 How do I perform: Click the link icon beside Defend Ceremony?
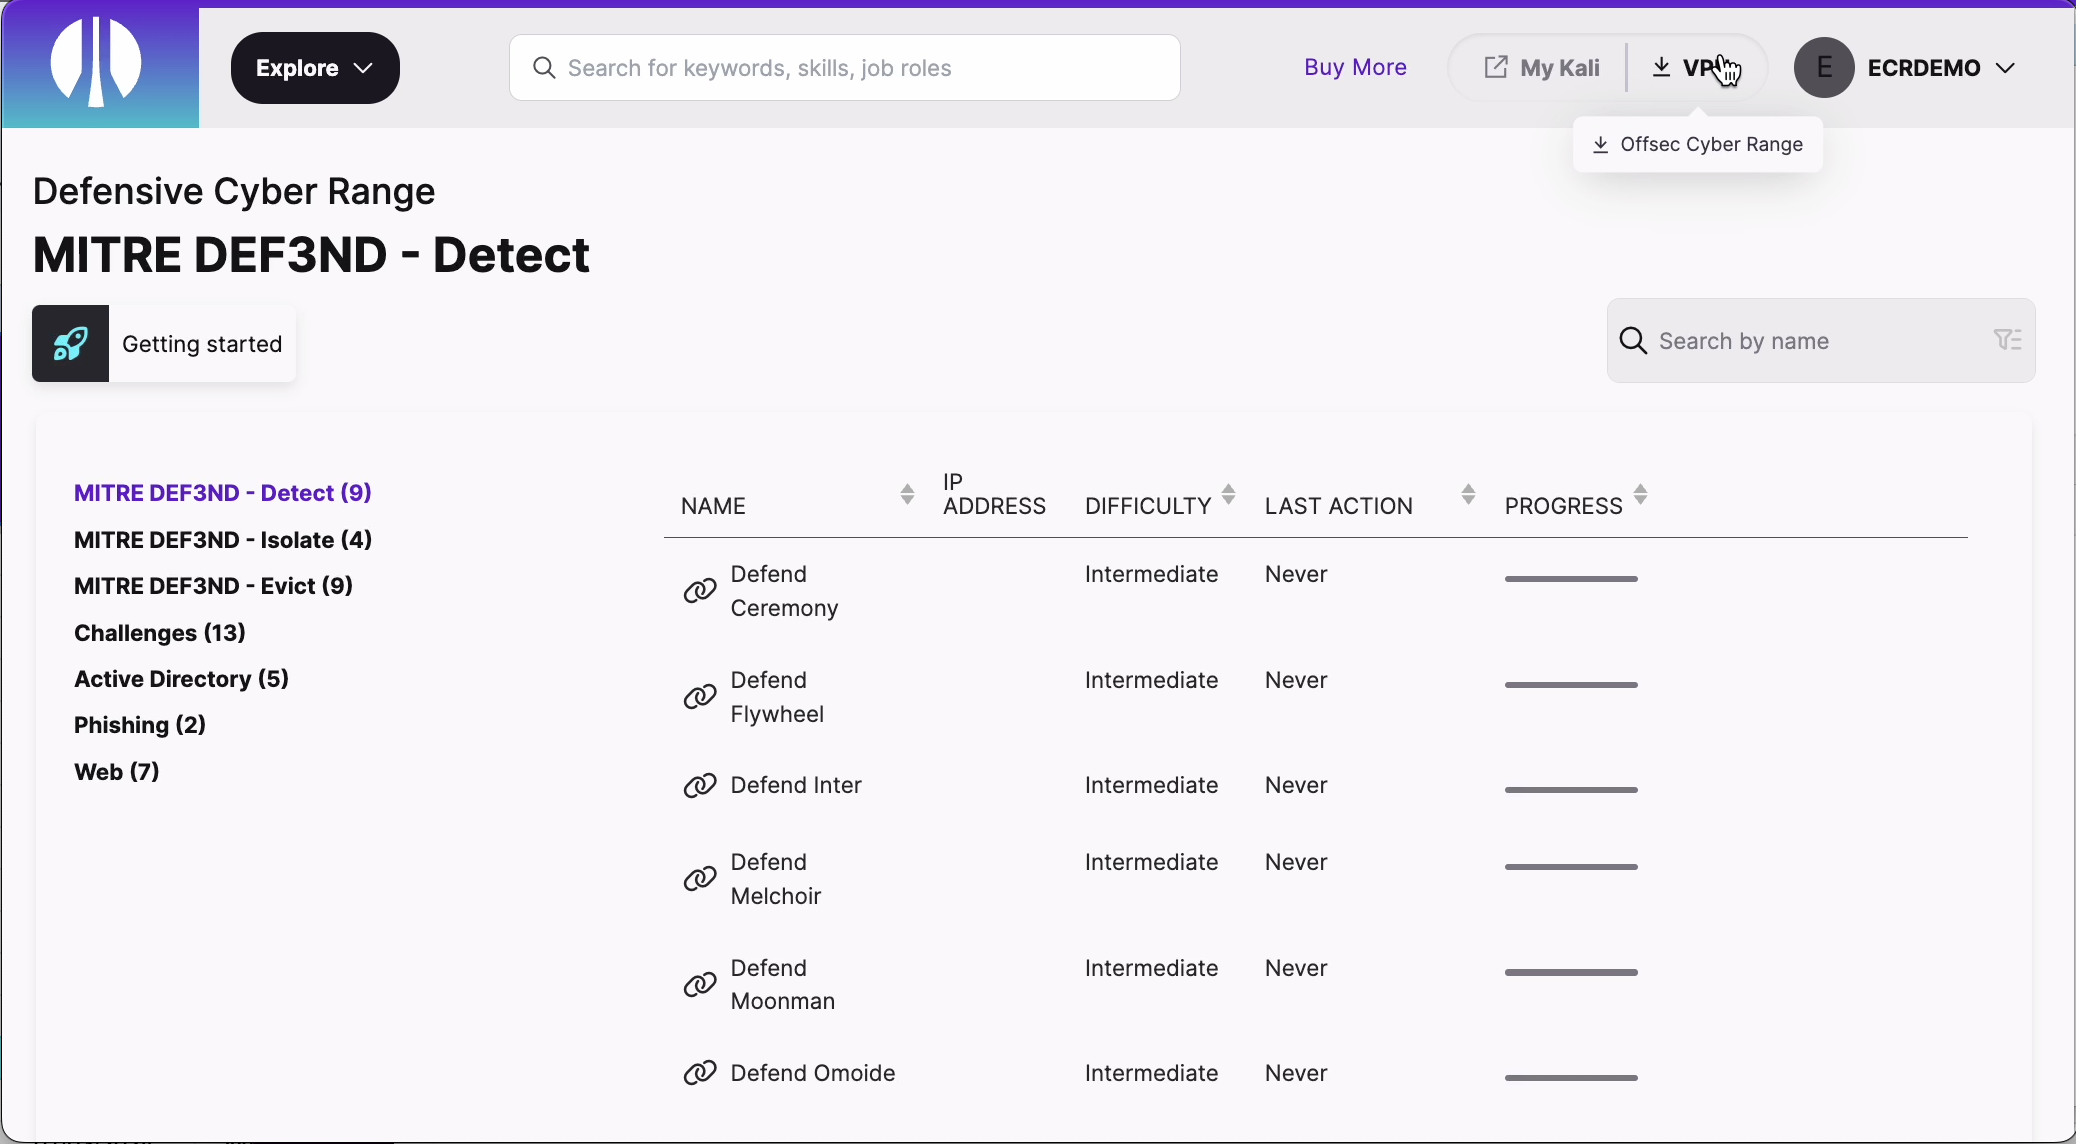point(699,591)
